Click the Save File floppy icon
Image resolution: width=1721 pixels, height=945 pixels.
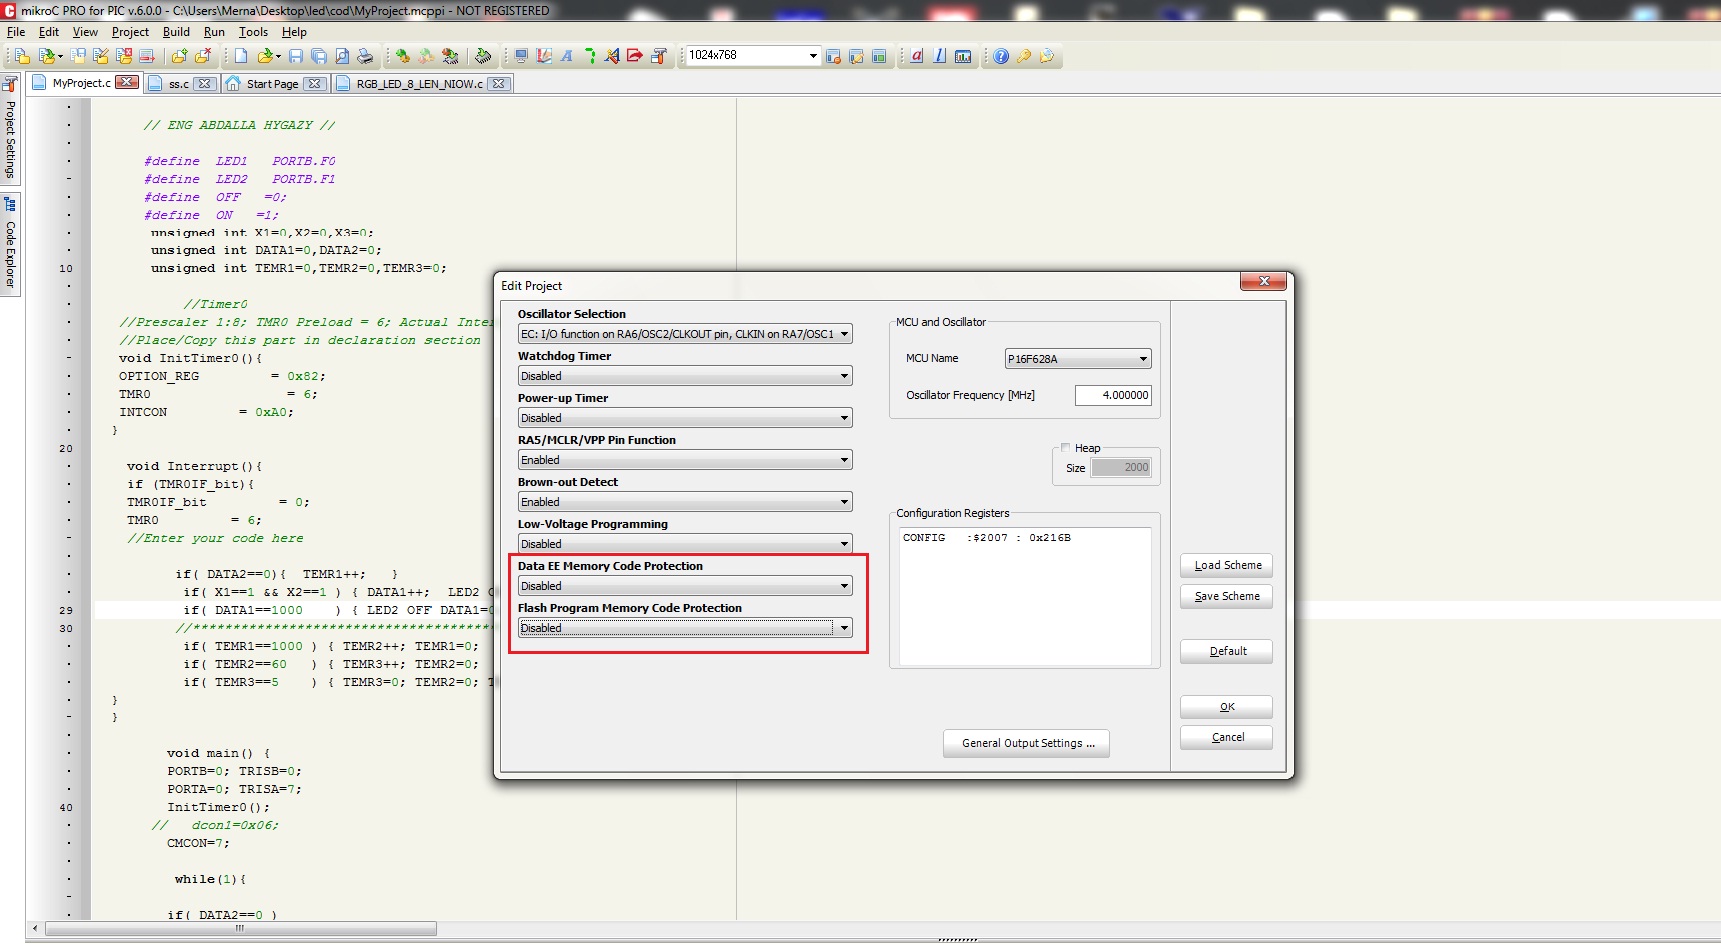coord(296,56)
